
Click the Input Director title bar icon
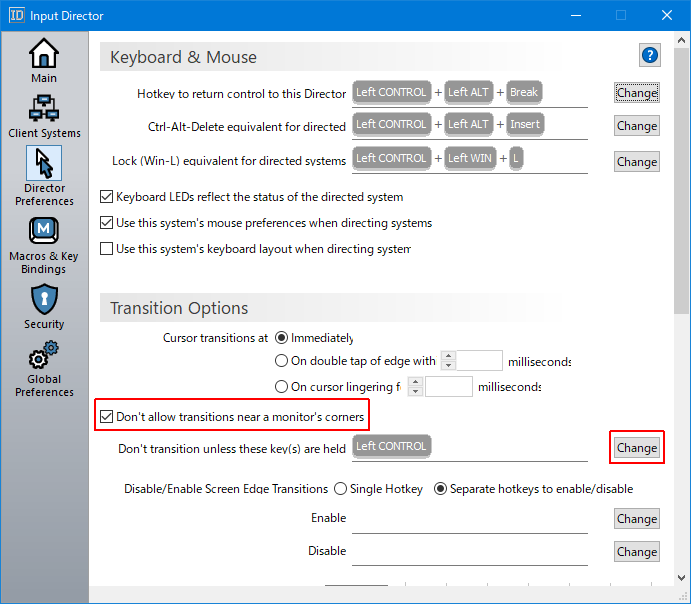(x=16, y=16)
